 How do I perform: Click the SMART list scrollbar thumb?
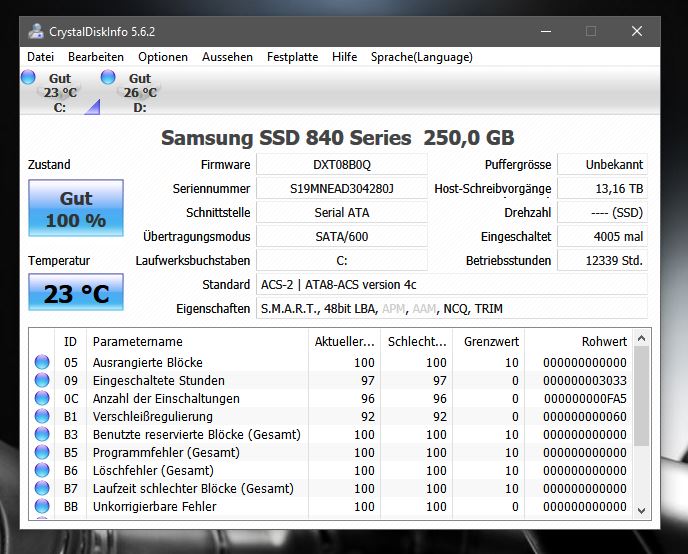coord(641,396)
